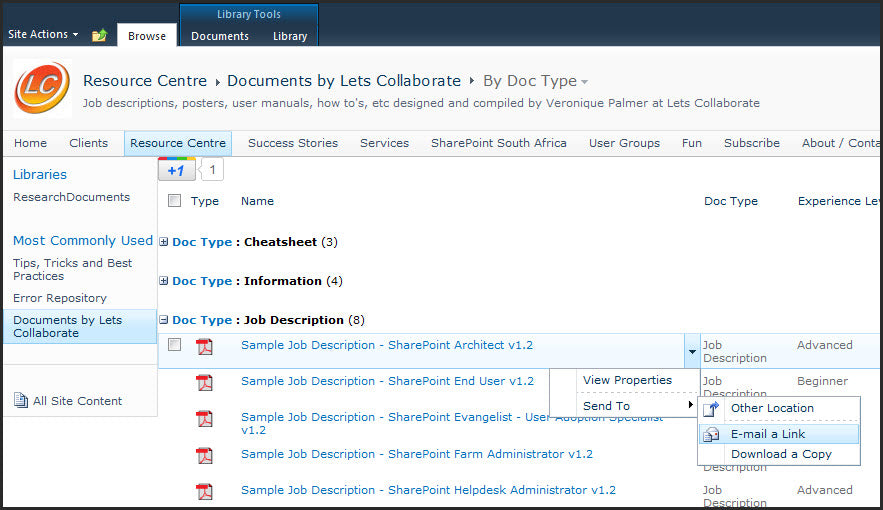This screenshot has height=510, width=883.
Task: Open the Success Stories navigation link
Action: tap(293, 143)
